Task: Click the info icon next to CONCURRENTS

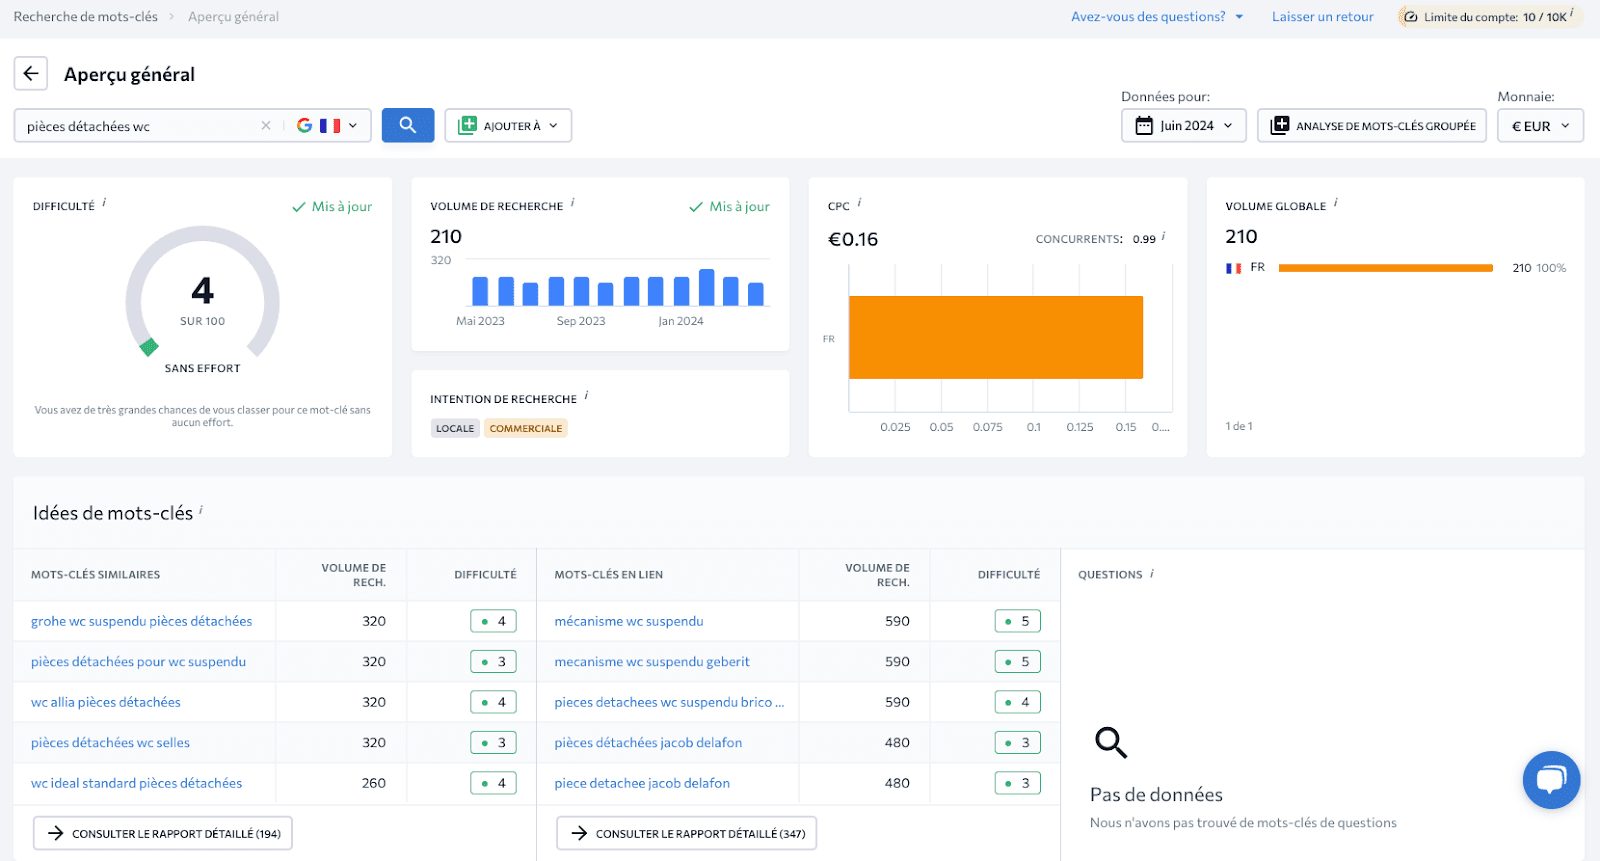Action: coord(1163,237)
